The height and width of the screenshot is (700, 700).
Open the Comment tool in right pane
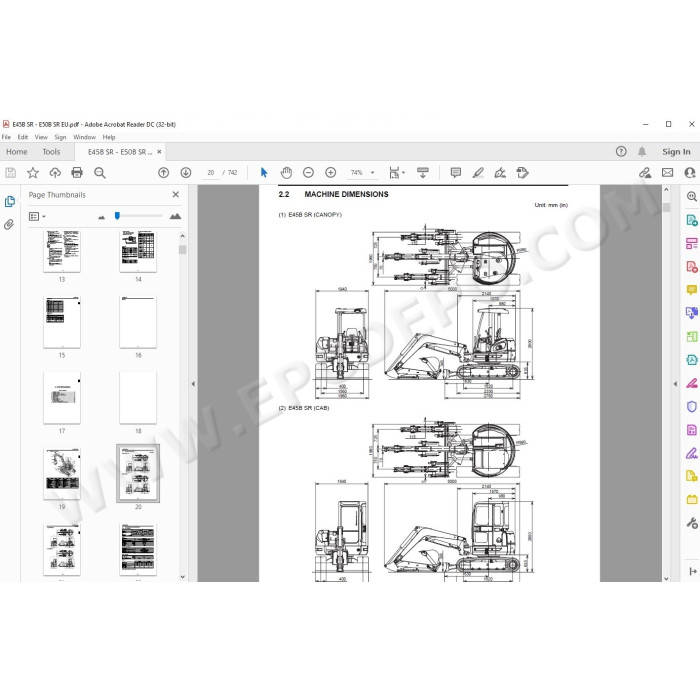point(692,290)
